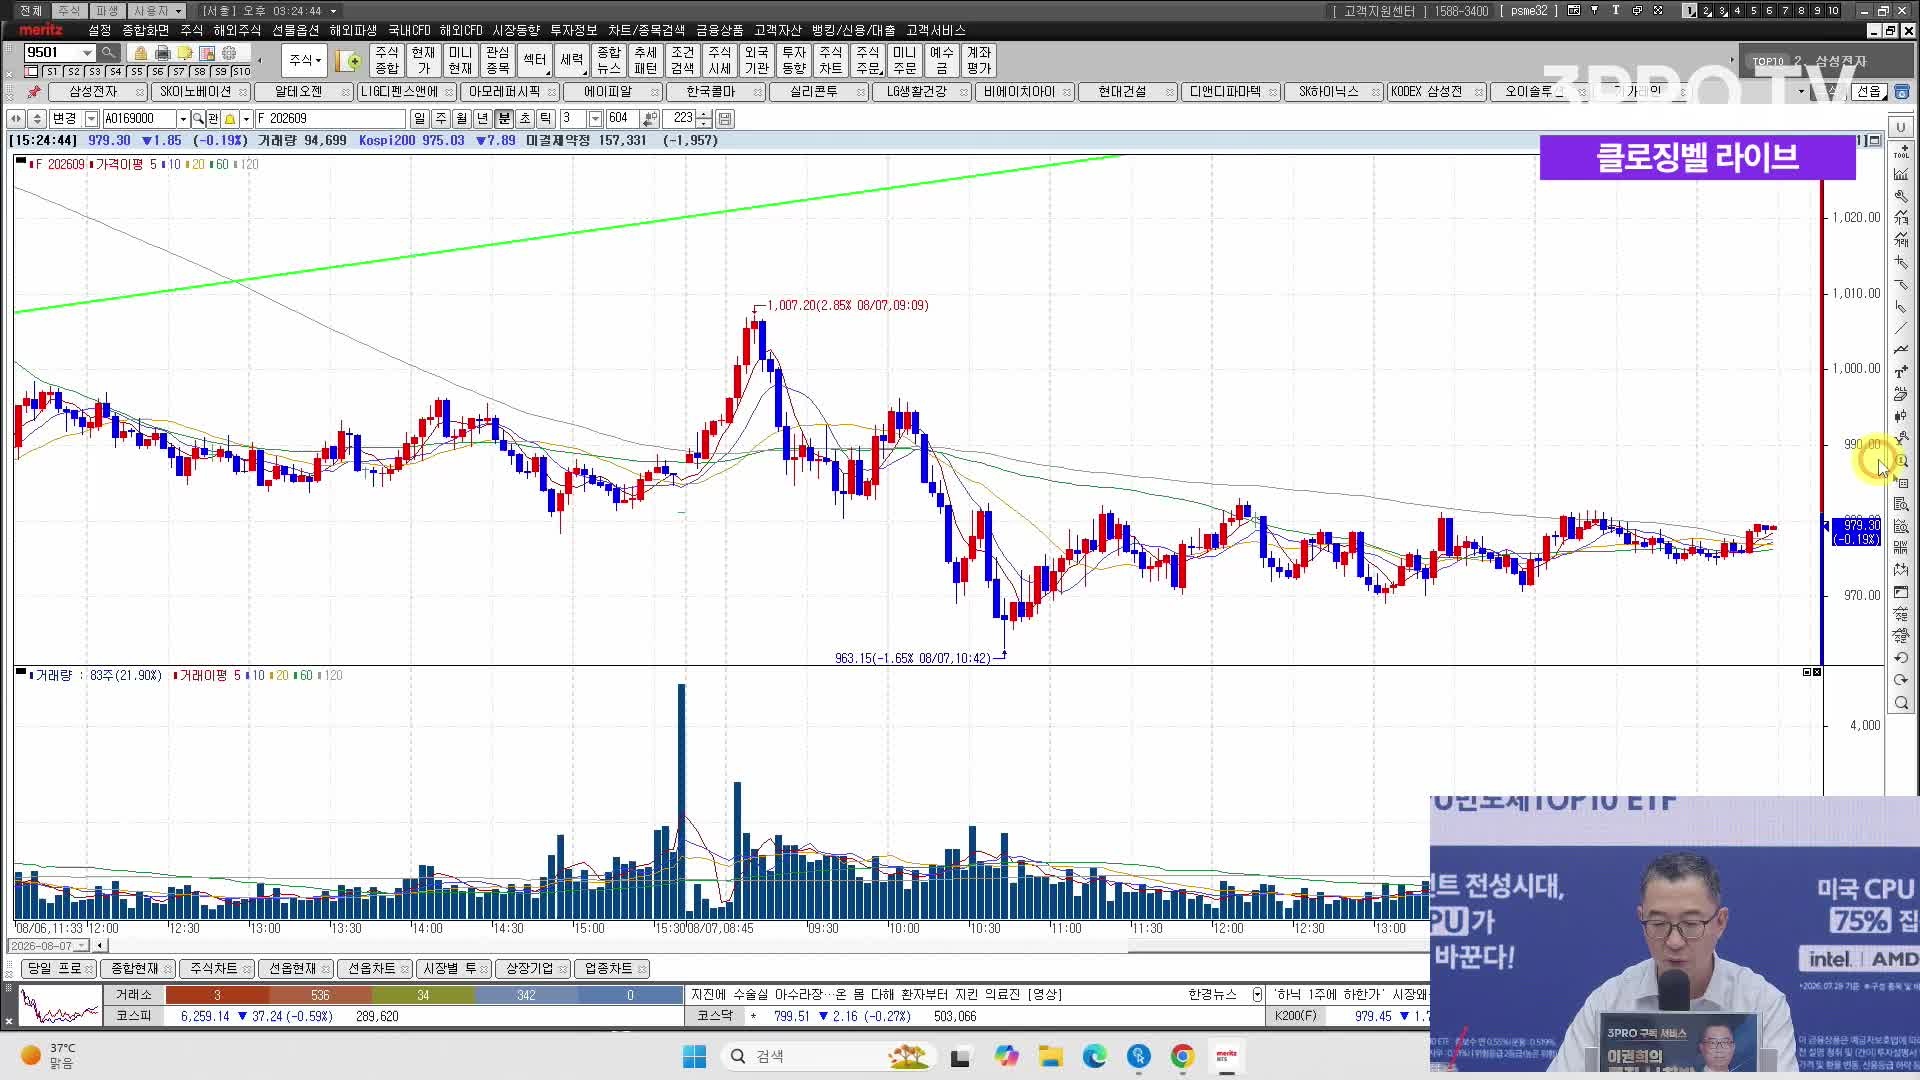Click the 관심종목 toolbar button
This screenshot has width=1920, height=1080.
[497, 60]
